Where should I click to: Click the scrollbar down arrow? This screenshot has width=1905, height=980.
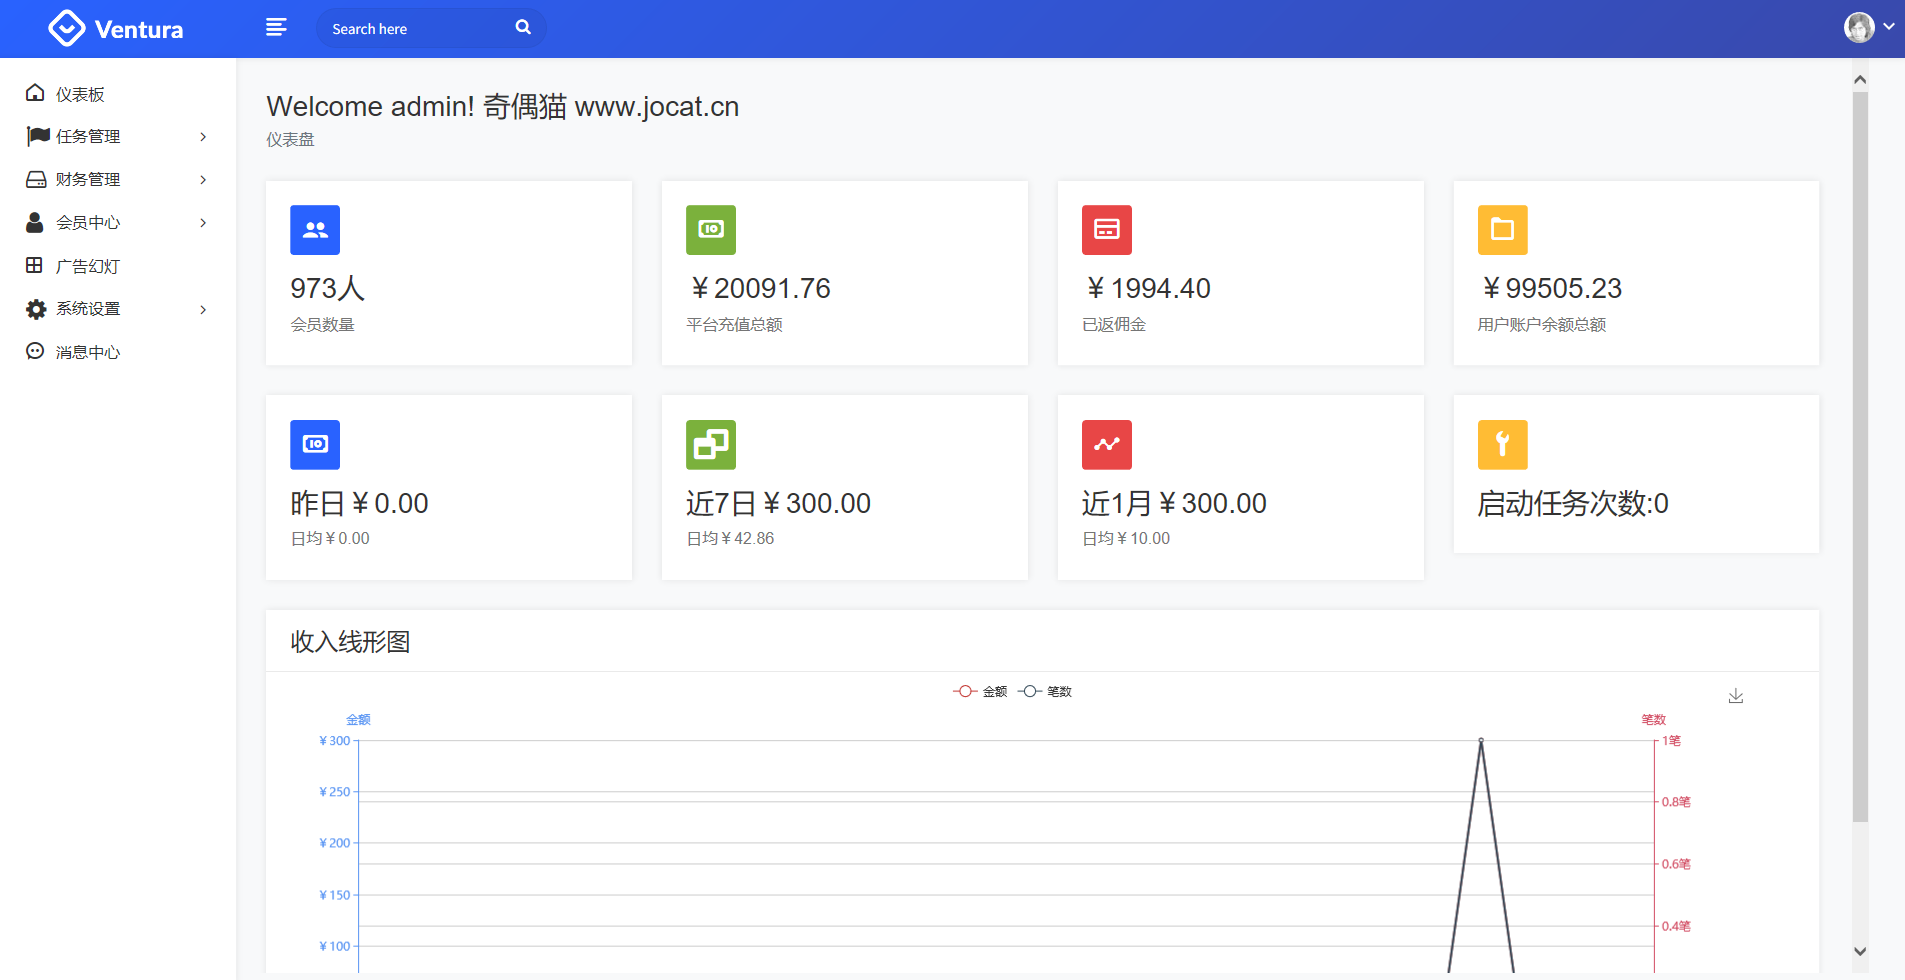(1860, 951)
